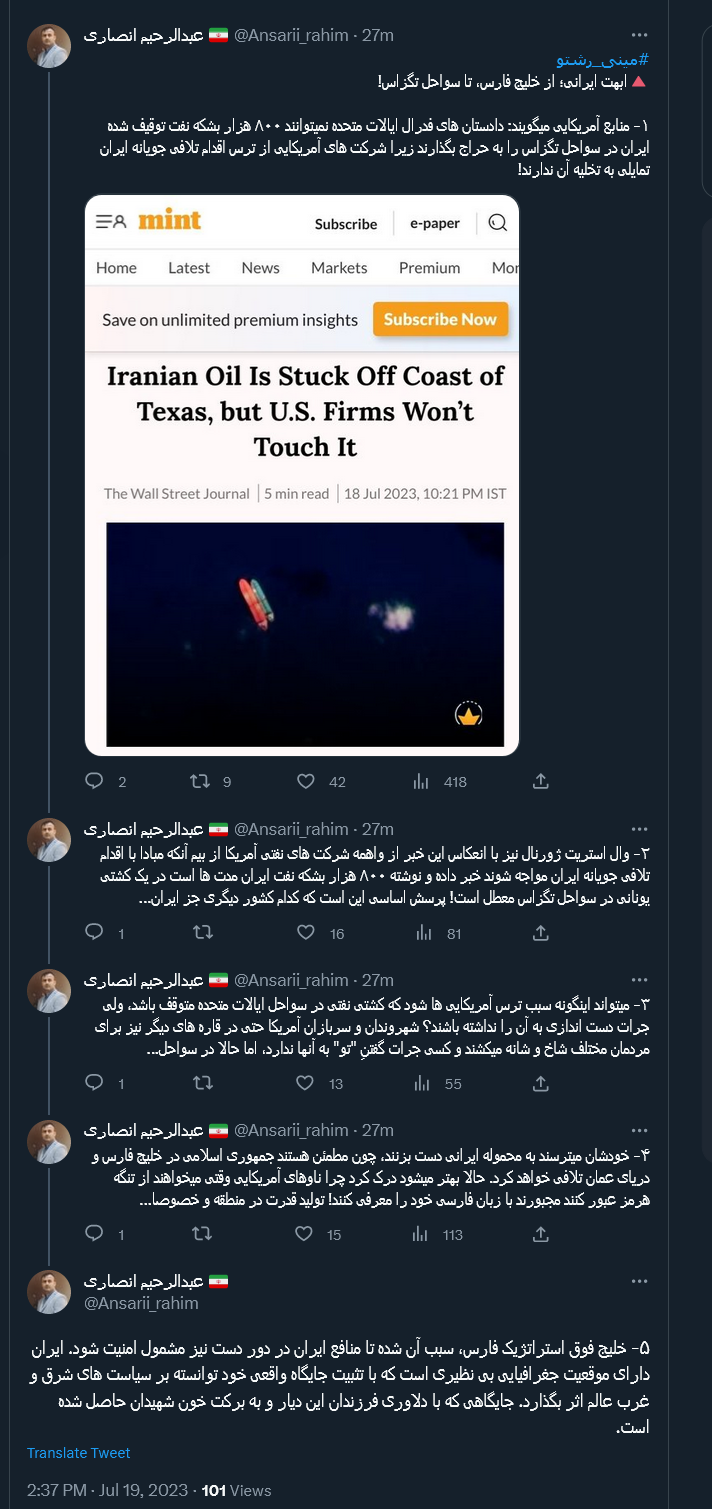The image size is (712, 1509).
Task: Retweet the first tweet showing 9 retweets
Action: [x=201, y=781]
